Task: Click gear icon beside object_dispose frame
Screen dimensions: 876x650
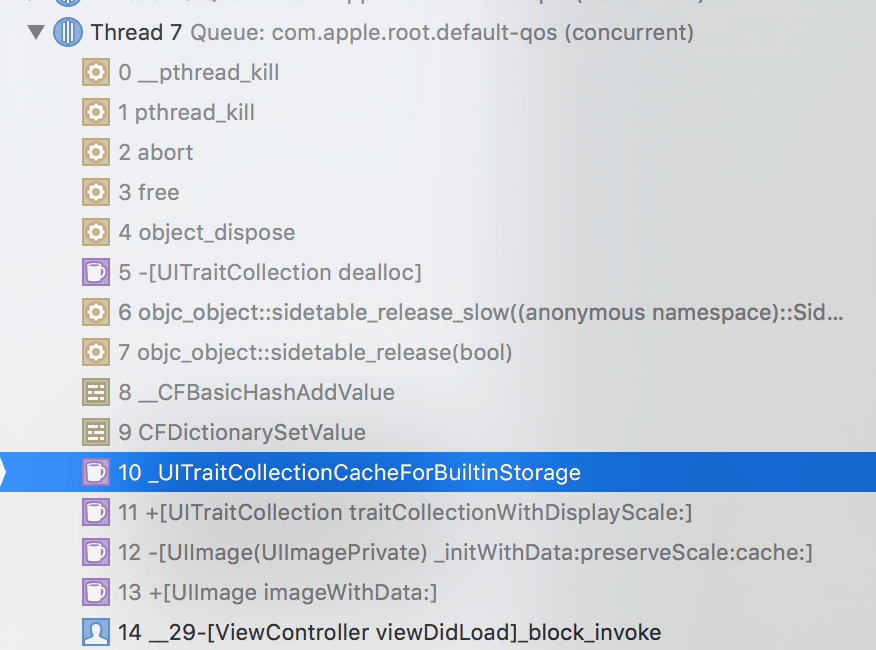Action: point(95,232)
